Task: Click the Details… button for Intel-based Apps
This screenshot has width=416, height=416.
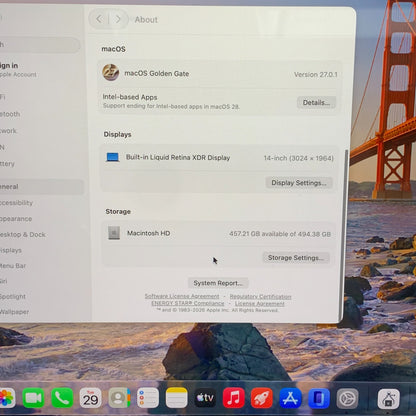Action: [x=316, y=103]
